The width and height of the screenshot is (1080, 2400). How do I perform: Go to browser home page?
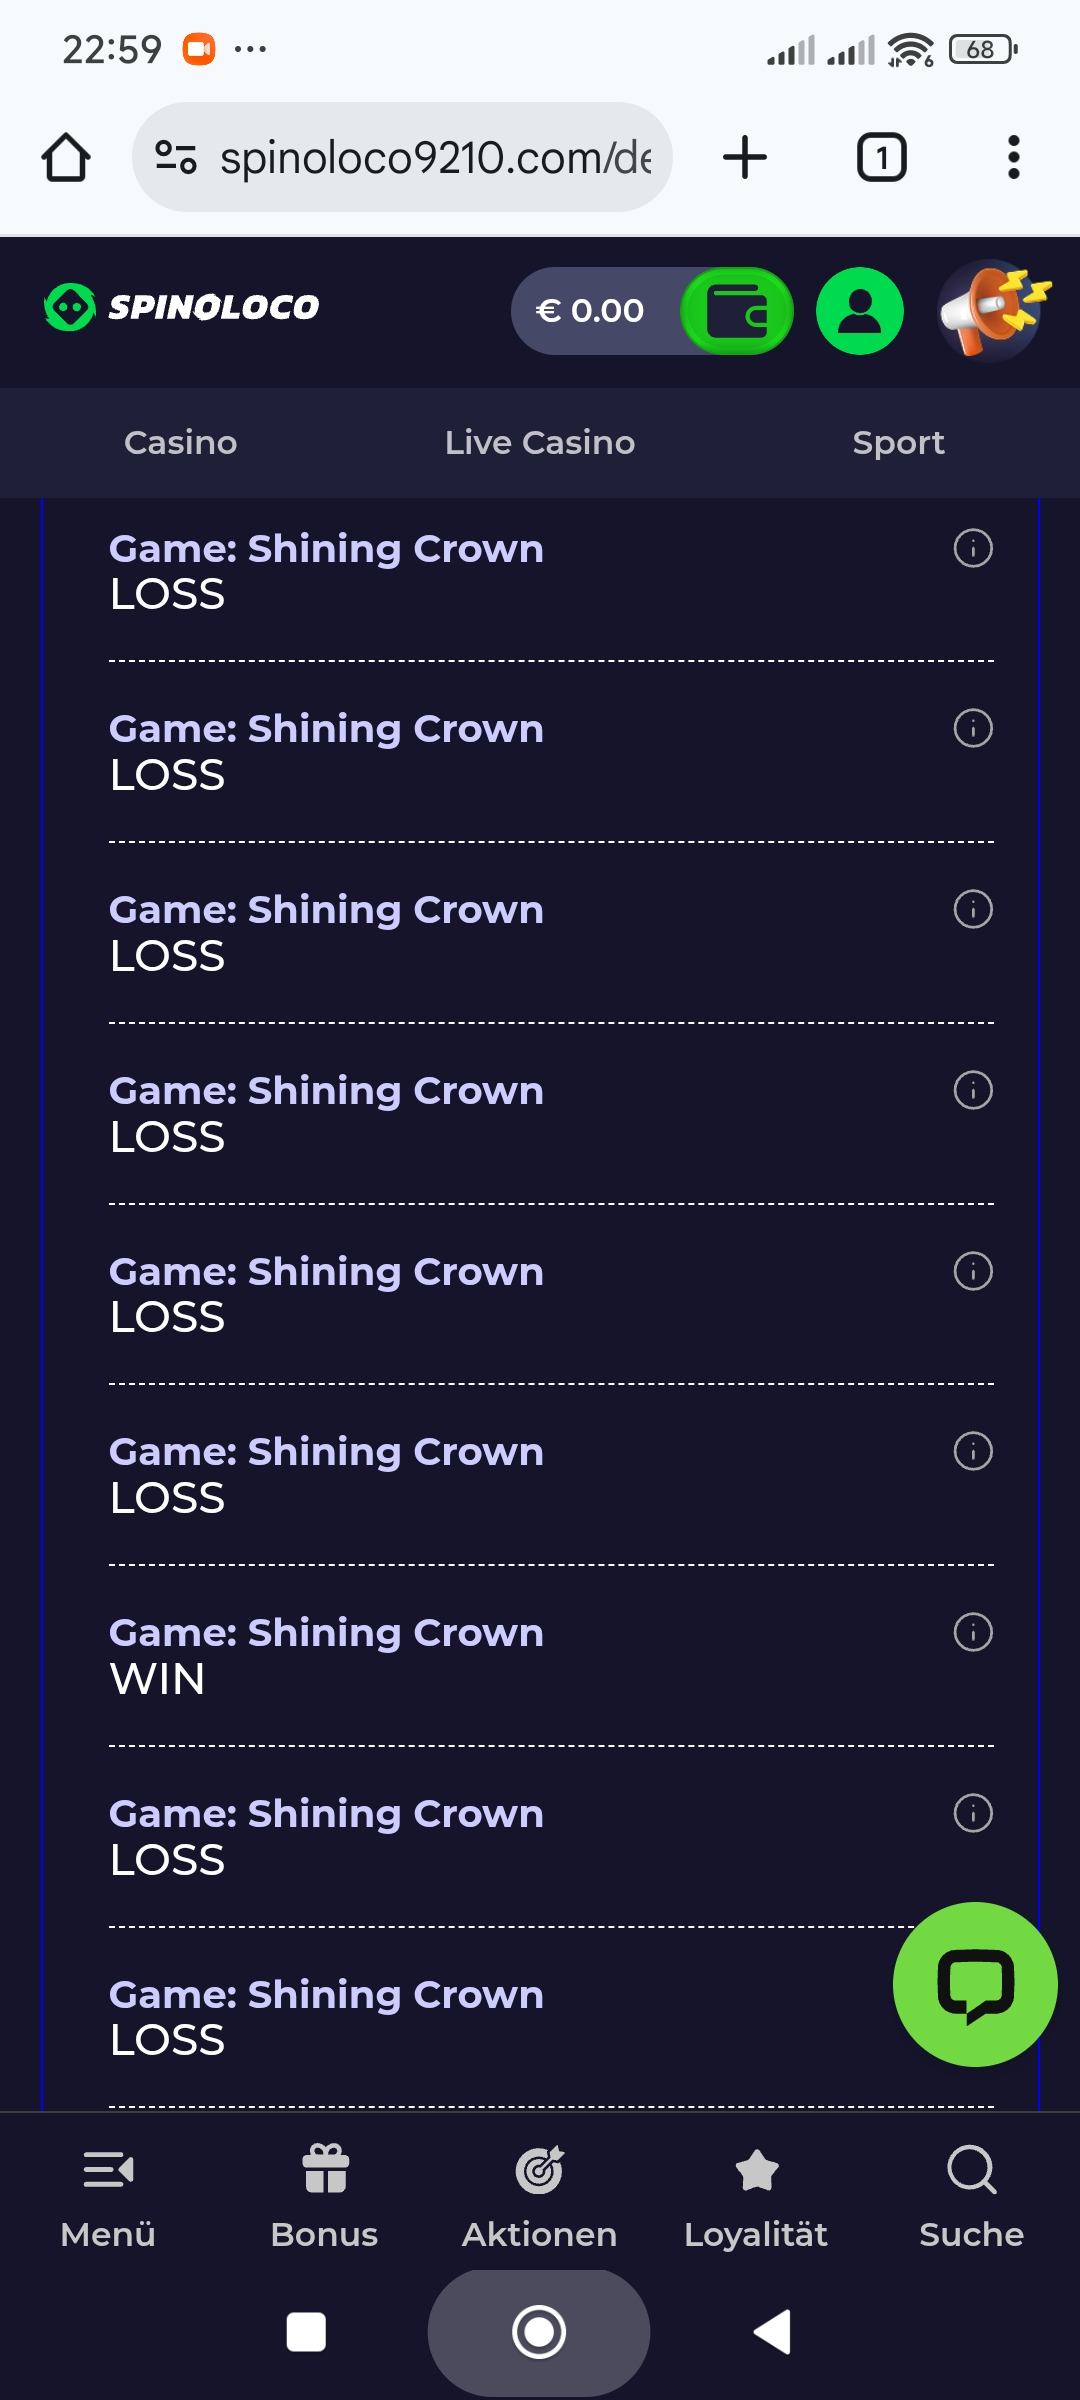click(66, 157)
